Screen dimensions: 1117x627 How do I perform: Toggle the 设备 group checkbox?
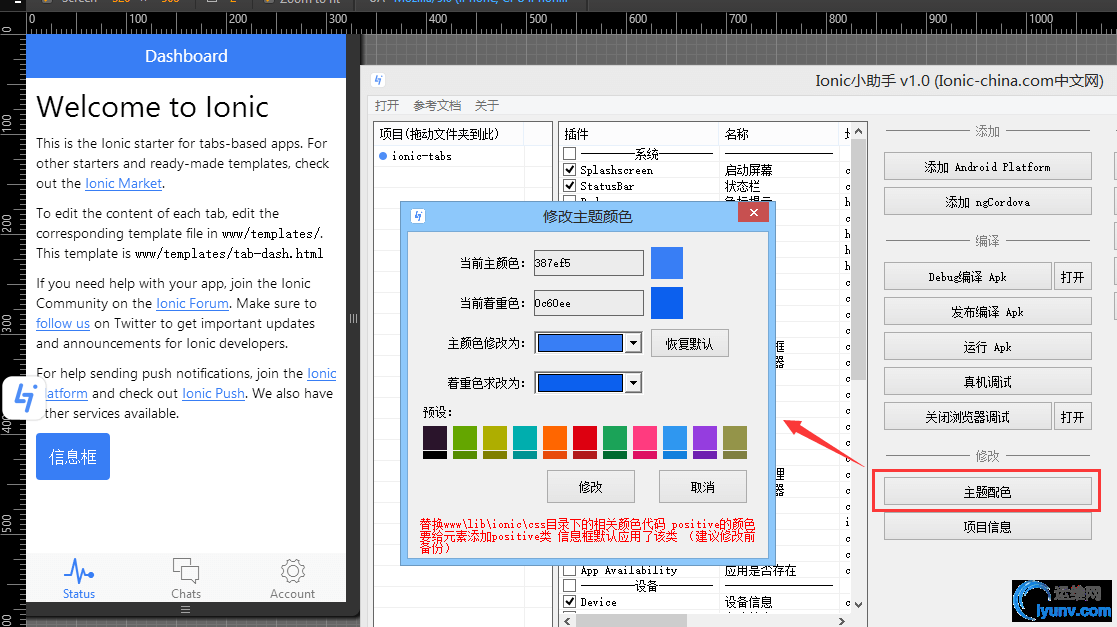[569, 586]
